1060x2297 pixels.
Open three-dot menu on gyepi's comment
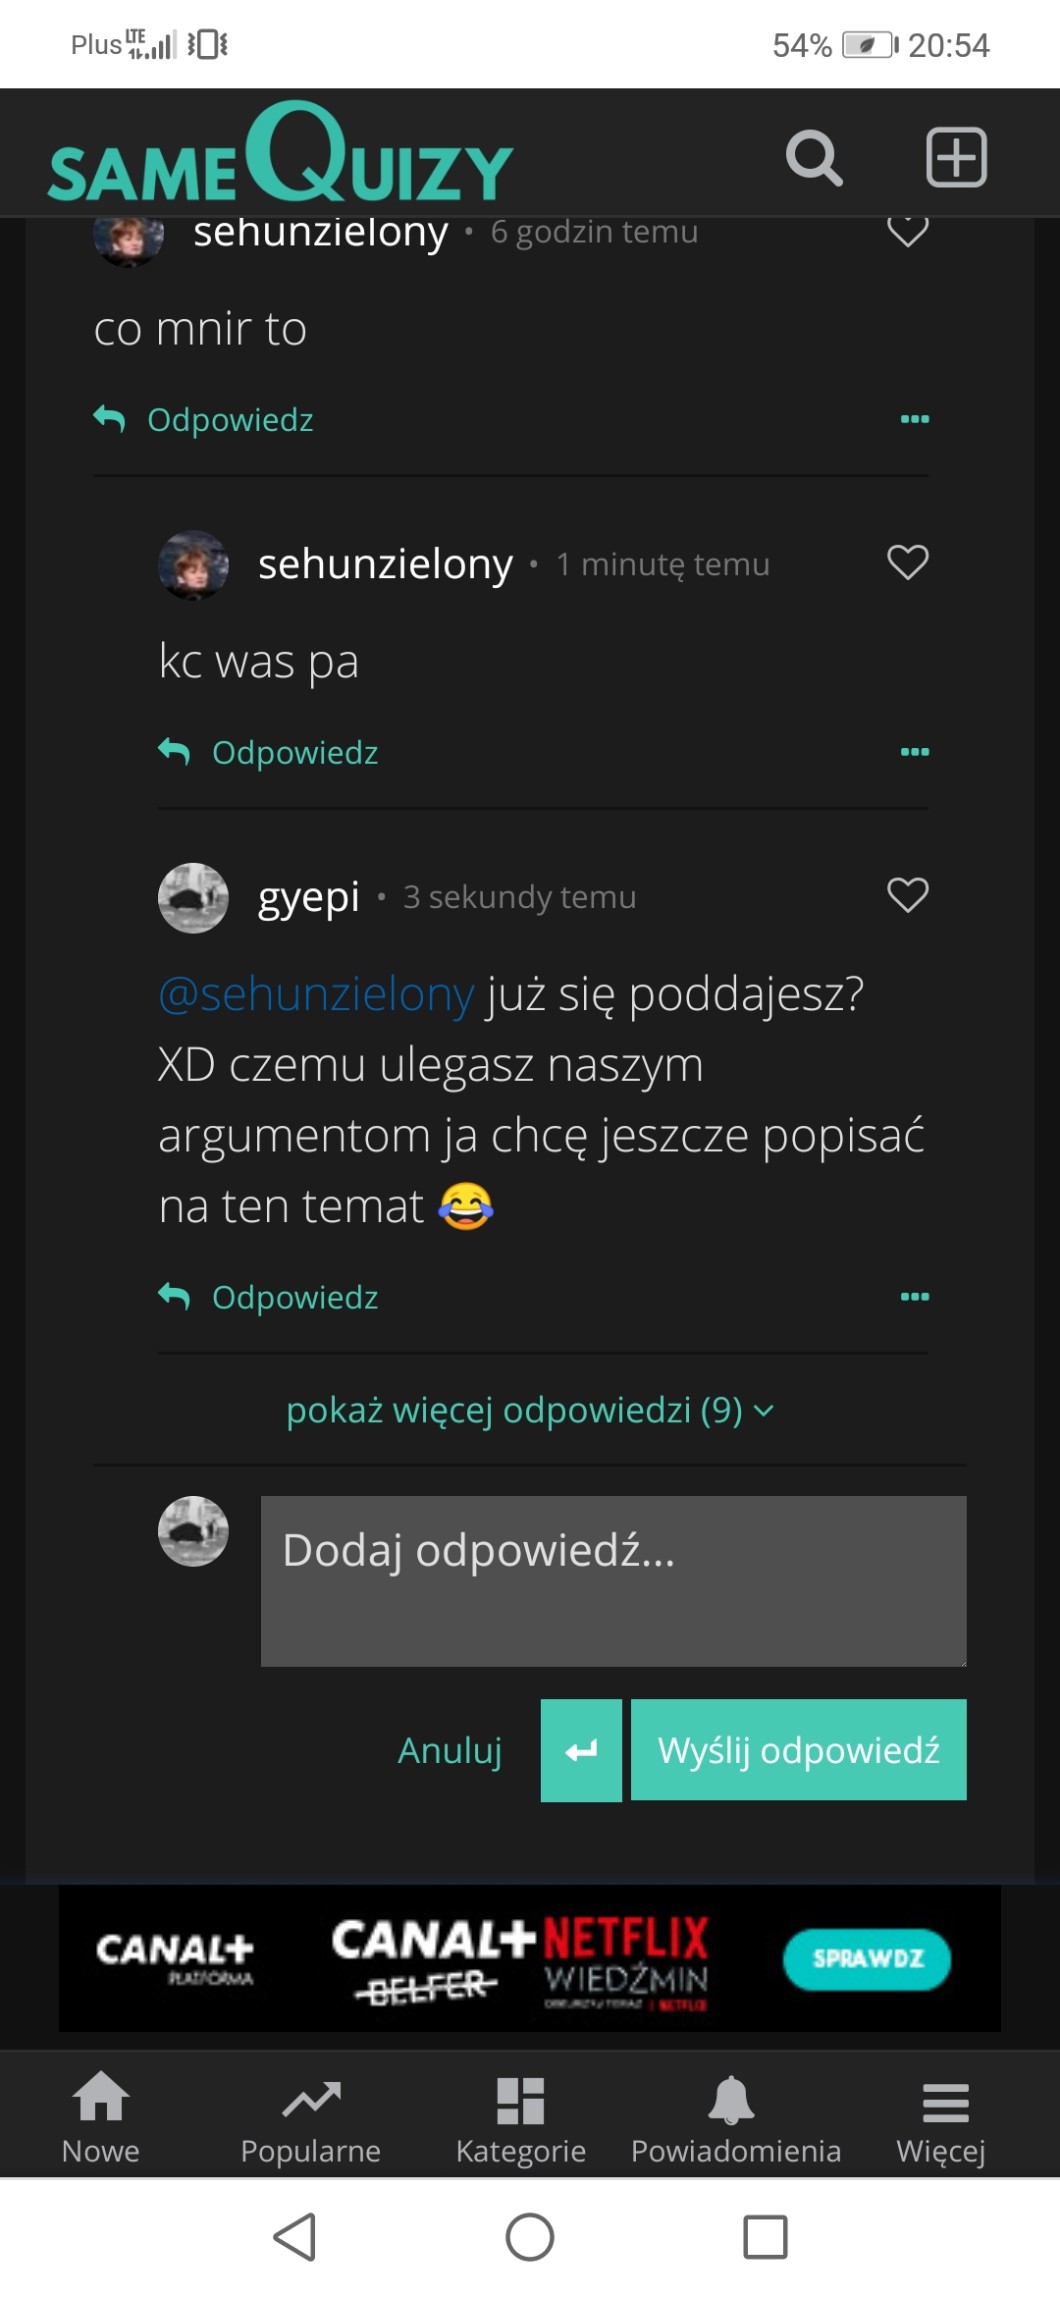pos(914,1297)
